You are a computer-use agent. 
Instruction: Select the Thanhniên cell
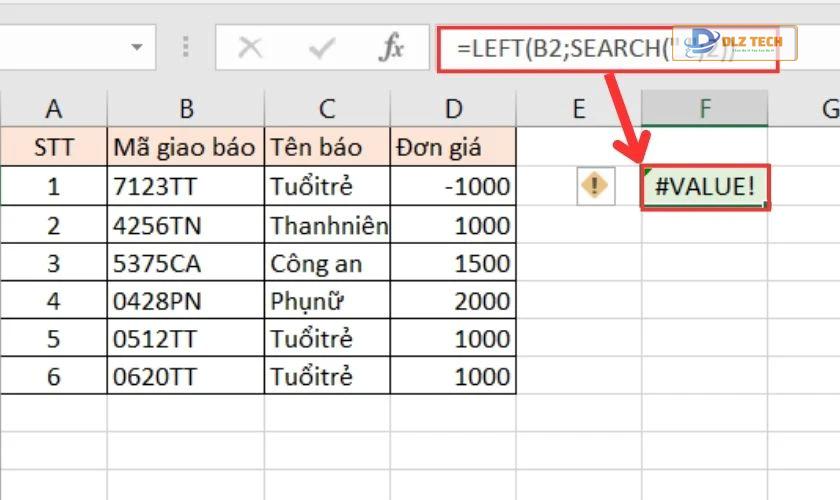click(x=327, y=225)
